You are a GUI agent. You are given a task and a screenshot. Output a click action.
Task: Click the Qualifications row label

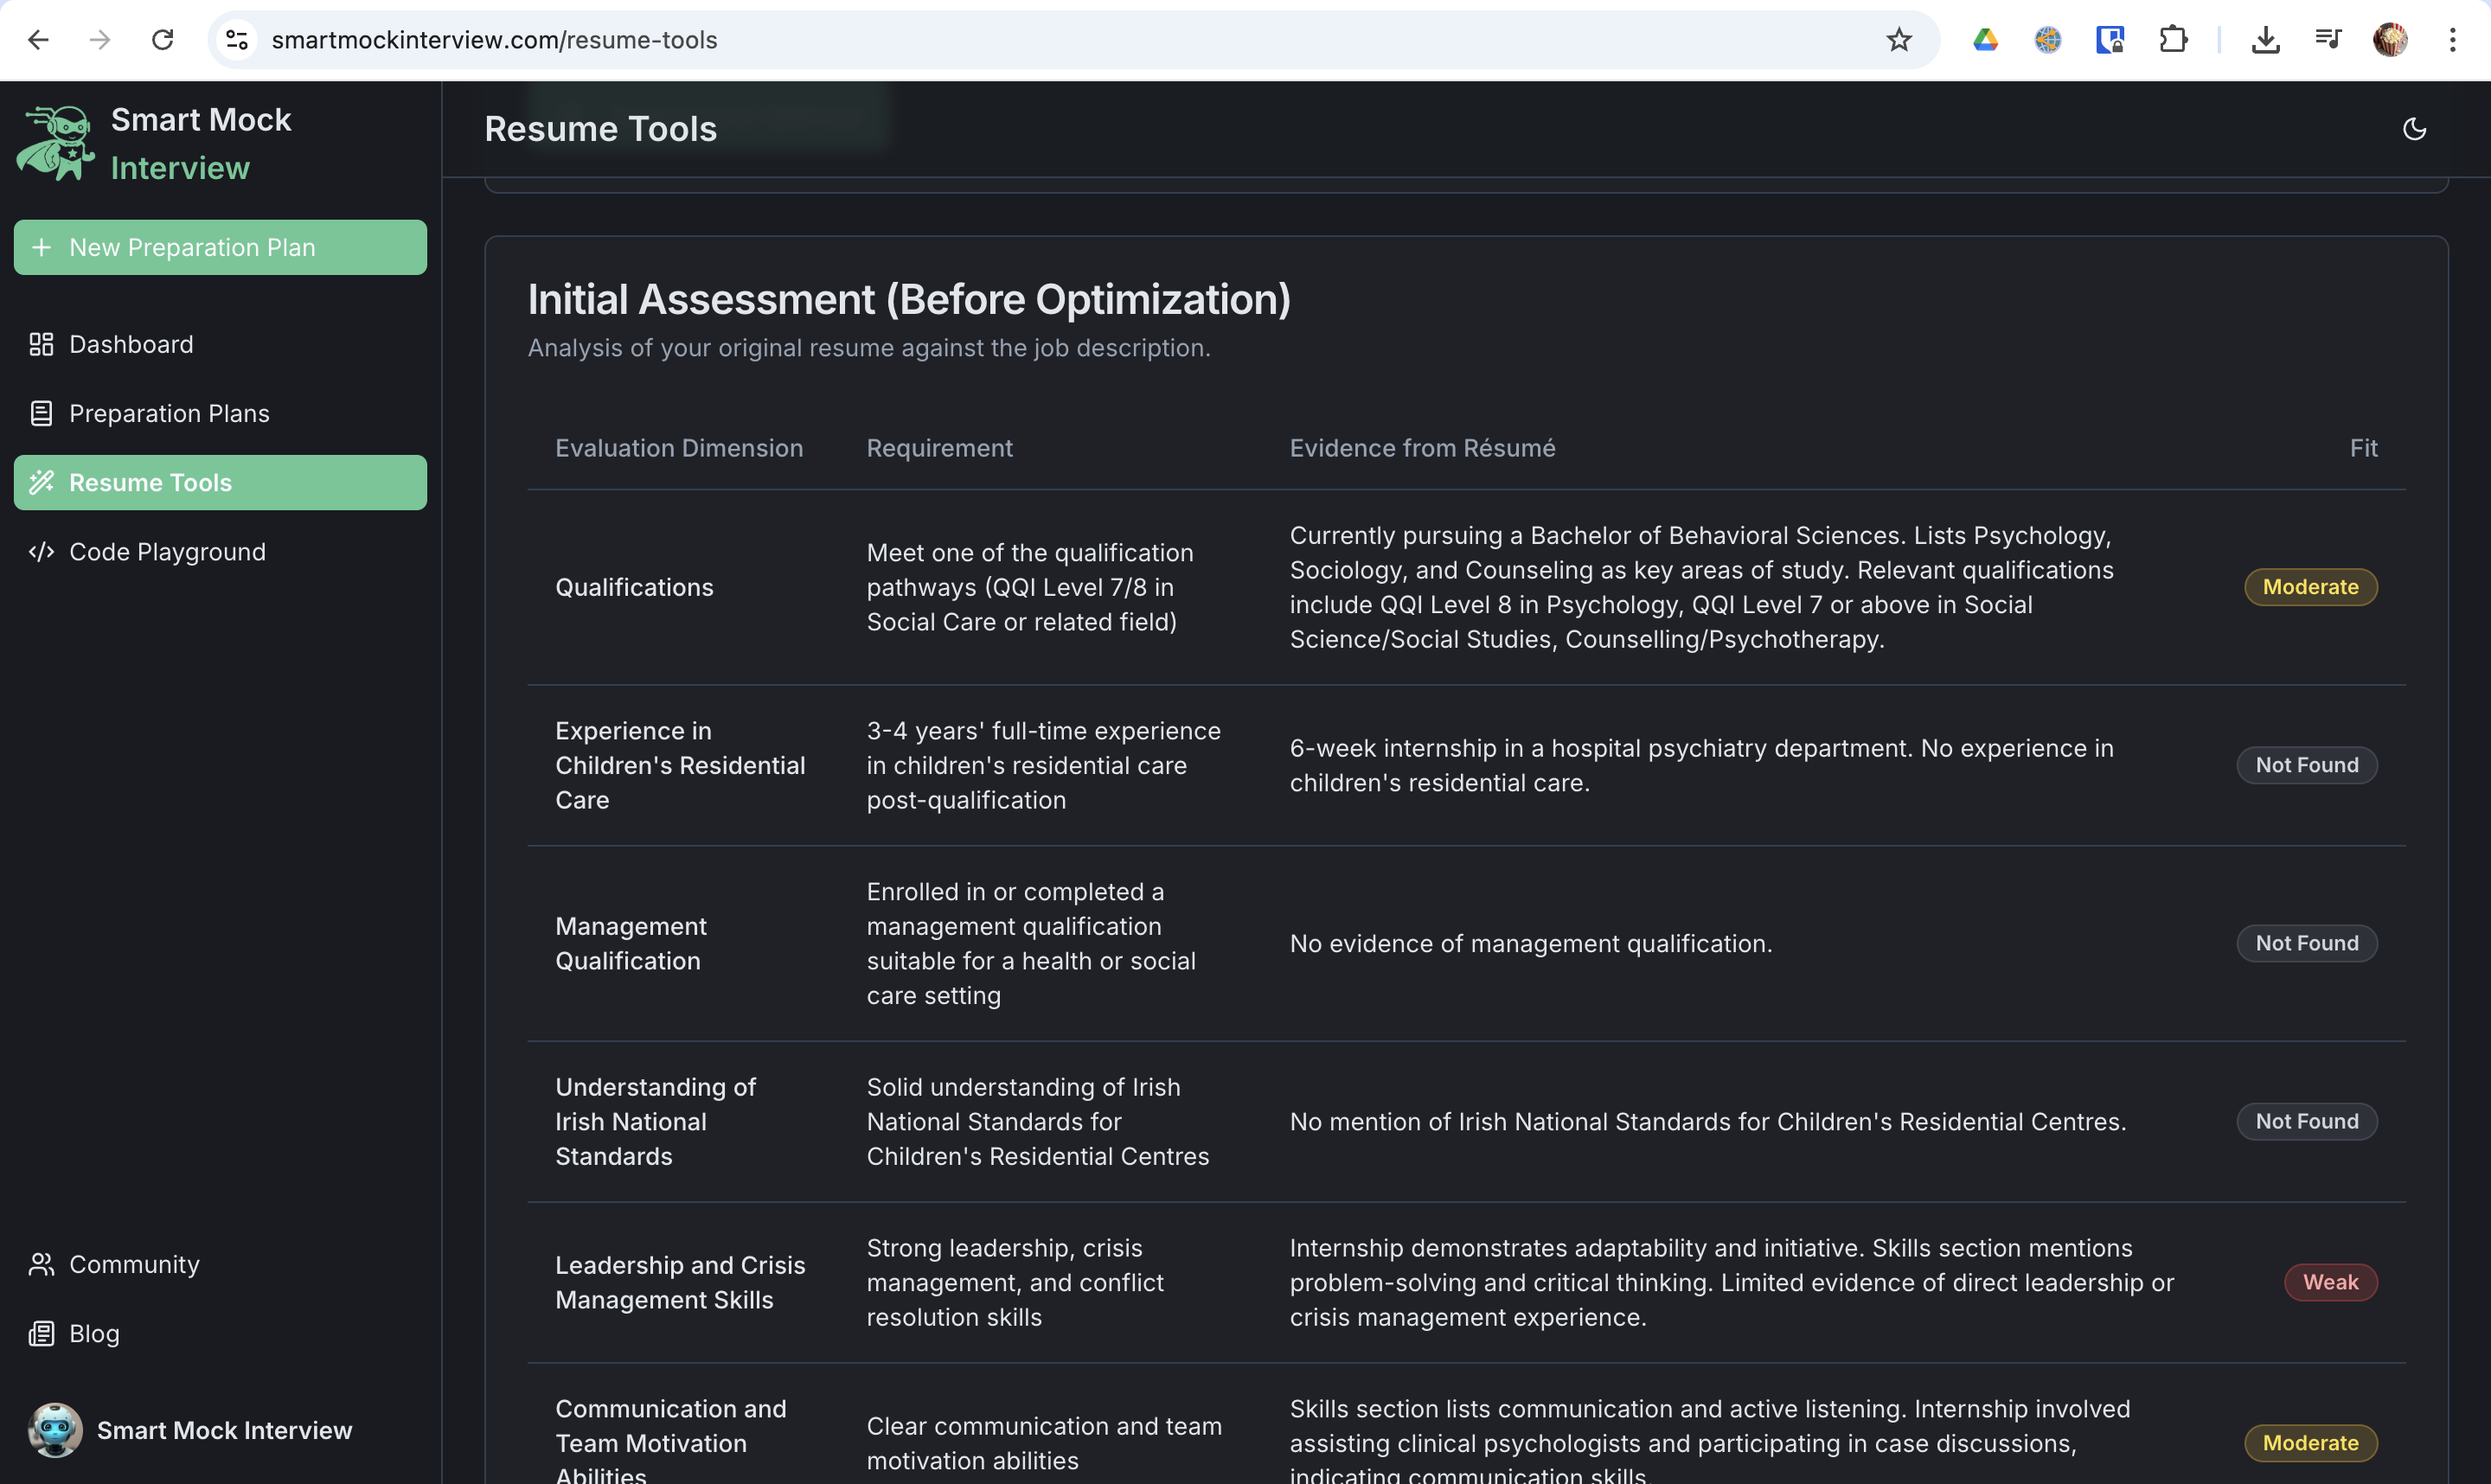tap(634, 587)
